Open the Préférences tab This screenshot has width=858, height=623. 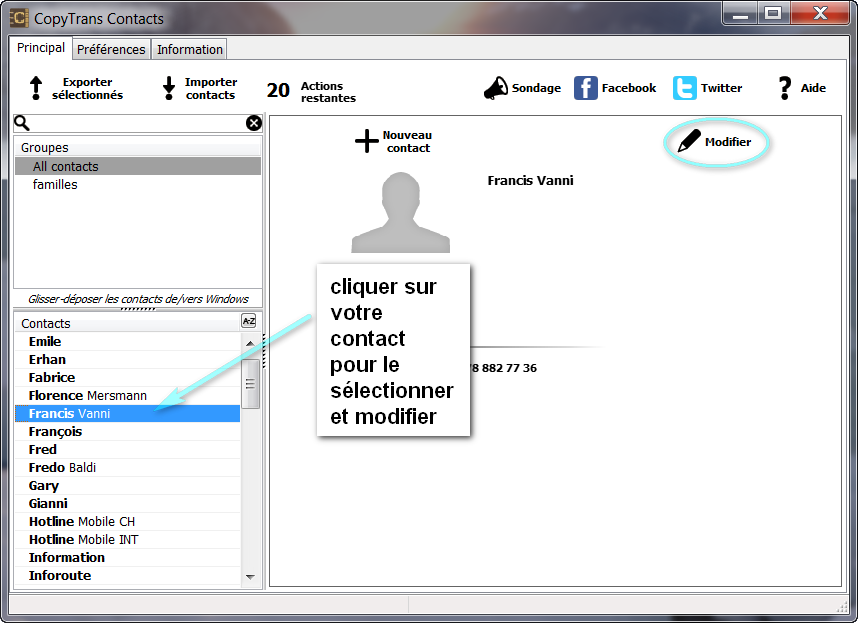111,49
